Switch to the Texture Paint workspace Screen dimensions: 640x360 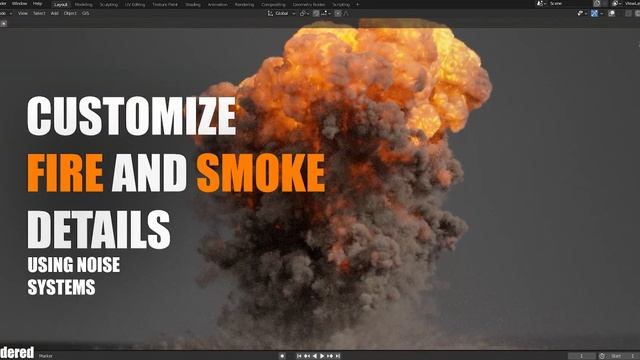tap(165, 4)
